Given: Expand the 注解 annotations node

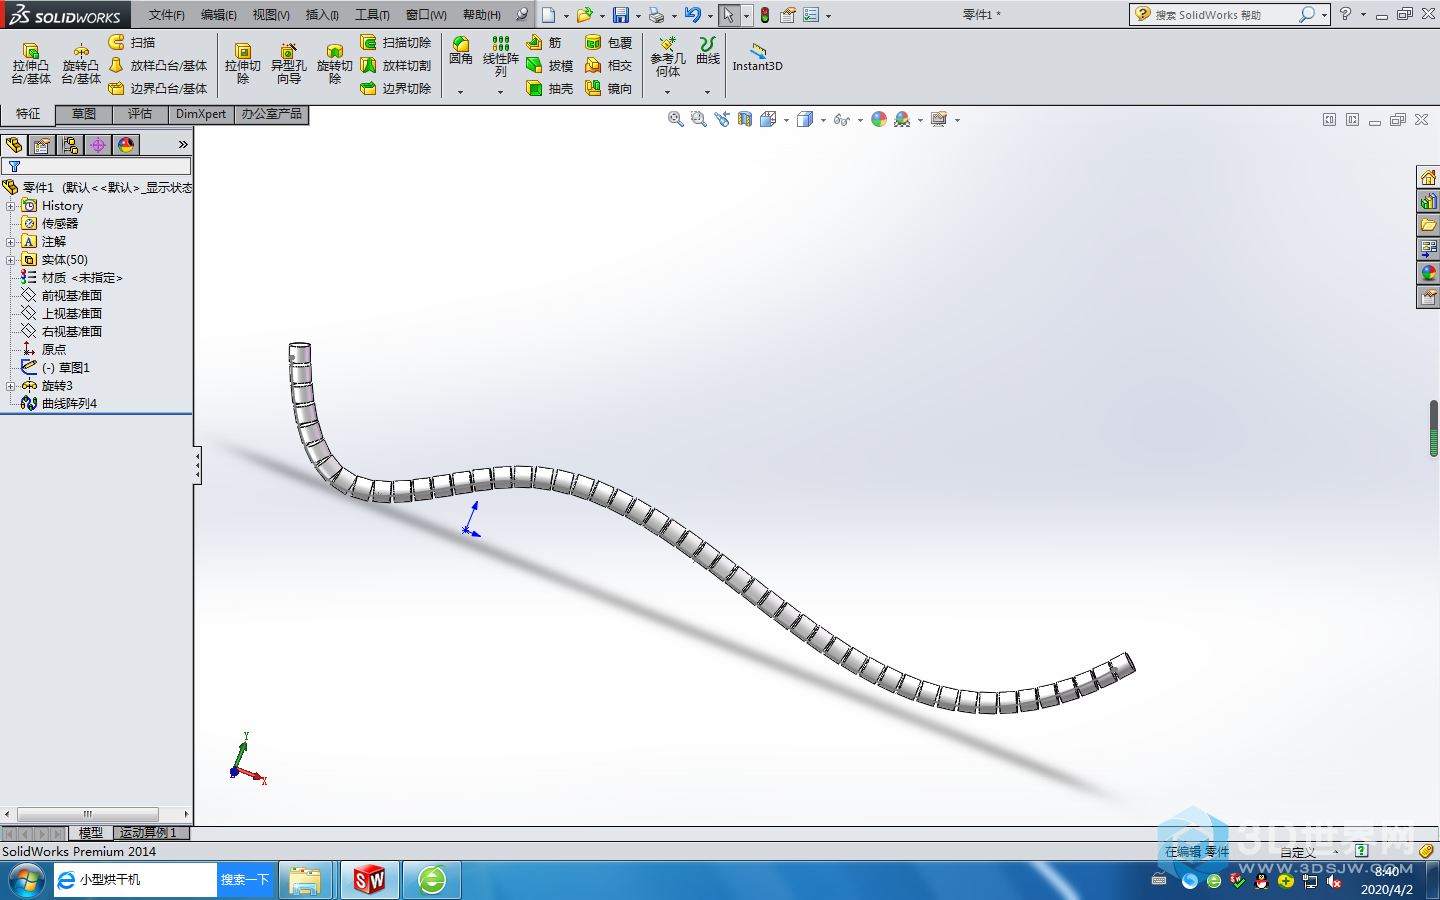Looking at the screenshot, I should (11, 242).
